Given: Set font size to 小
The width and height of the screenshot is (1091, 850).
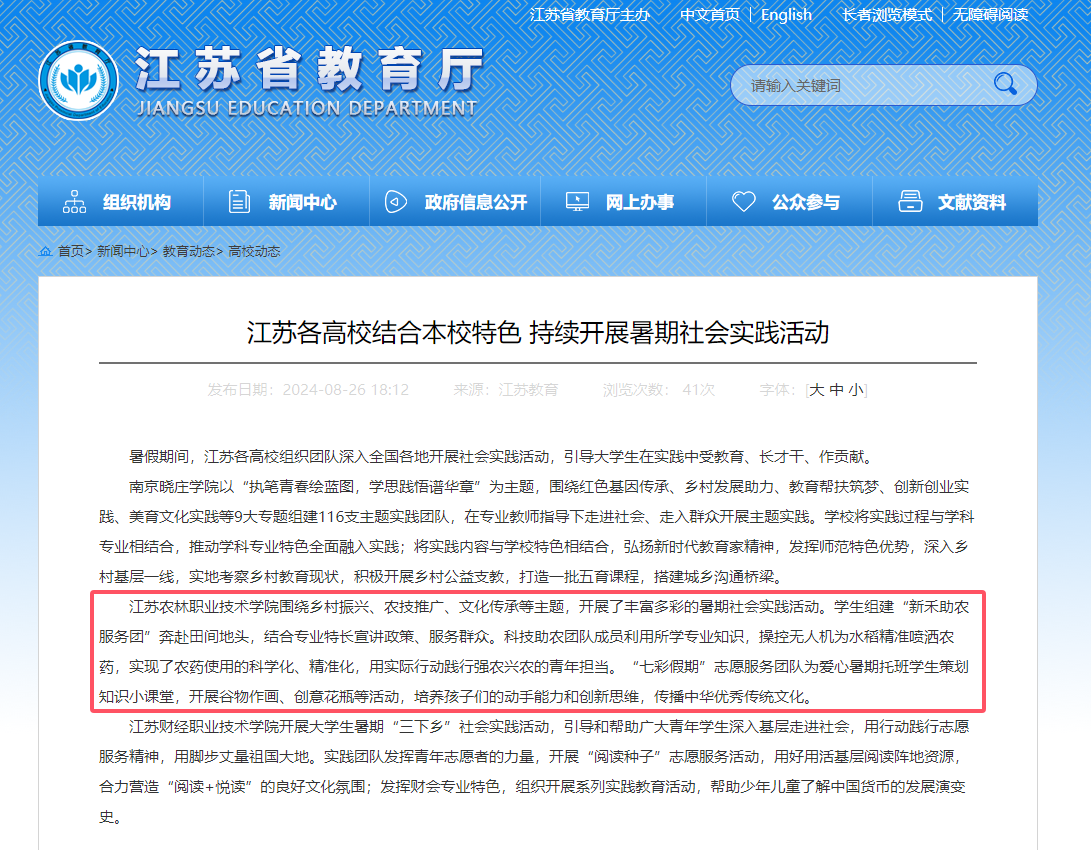Looking at the screenshot, I should (x=855, y=390).
